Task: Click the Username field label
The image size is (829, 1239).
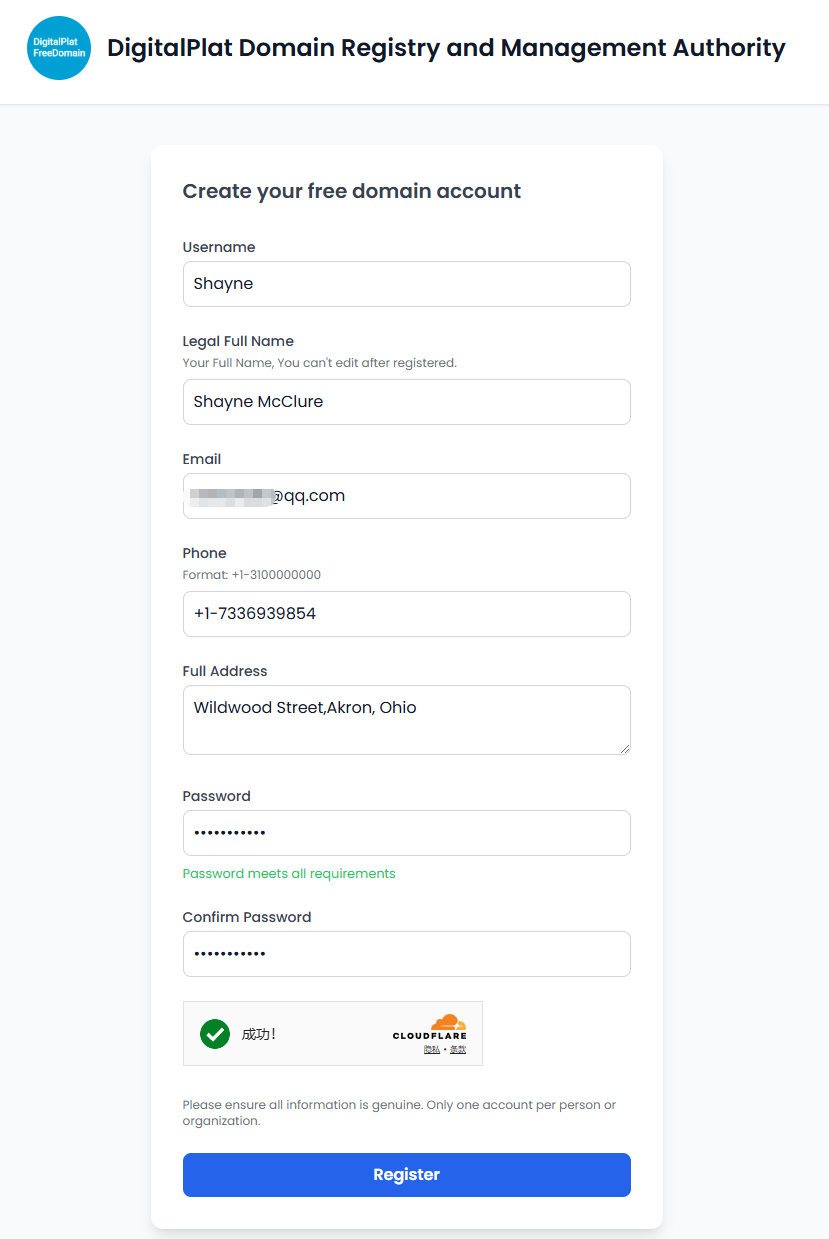Action: tap(219, 247)
